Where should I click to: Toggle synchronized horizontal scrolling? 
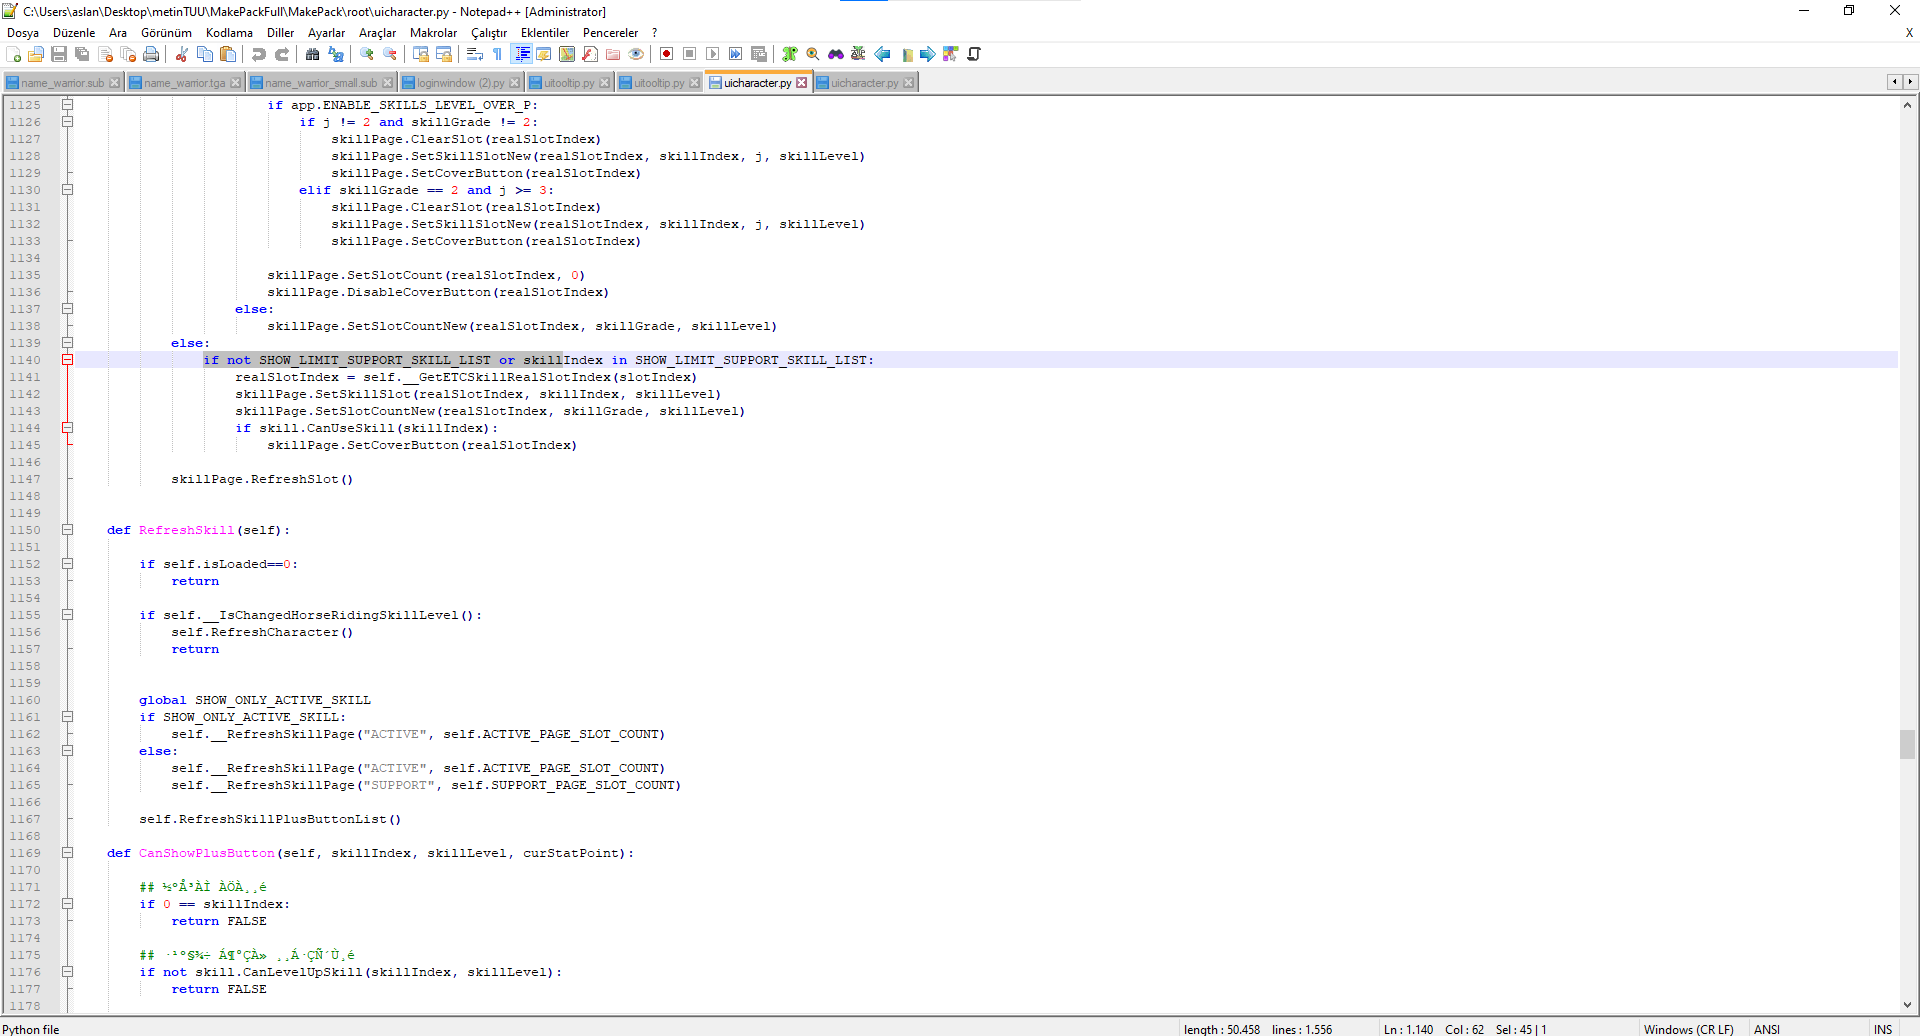tap(444, 54)
